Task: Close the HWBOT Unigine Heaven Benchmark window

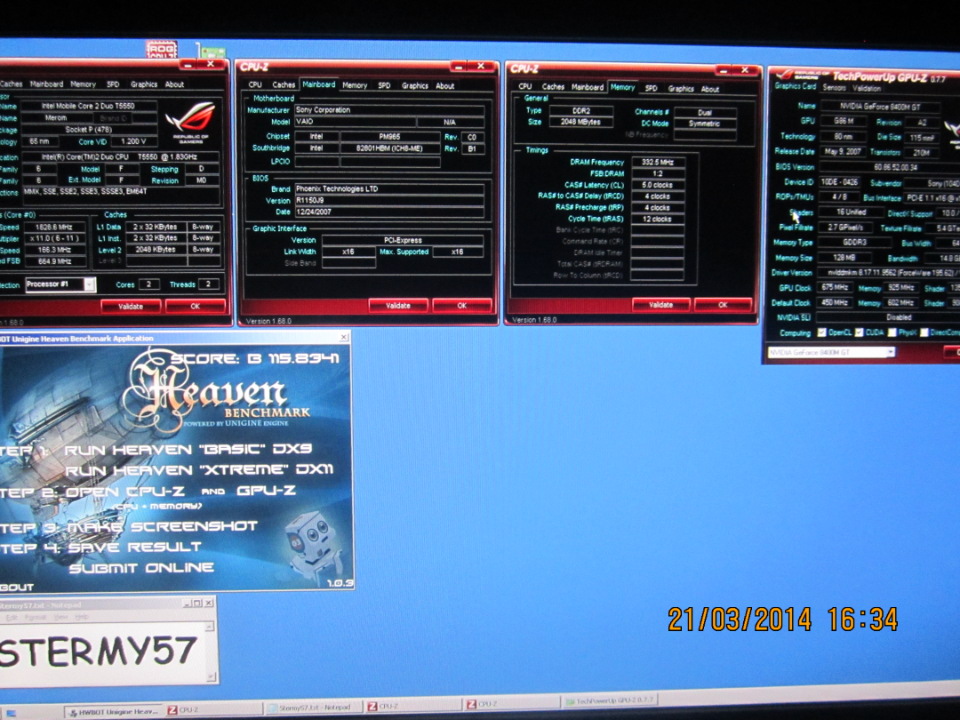Action: click(x=344, y=338)
